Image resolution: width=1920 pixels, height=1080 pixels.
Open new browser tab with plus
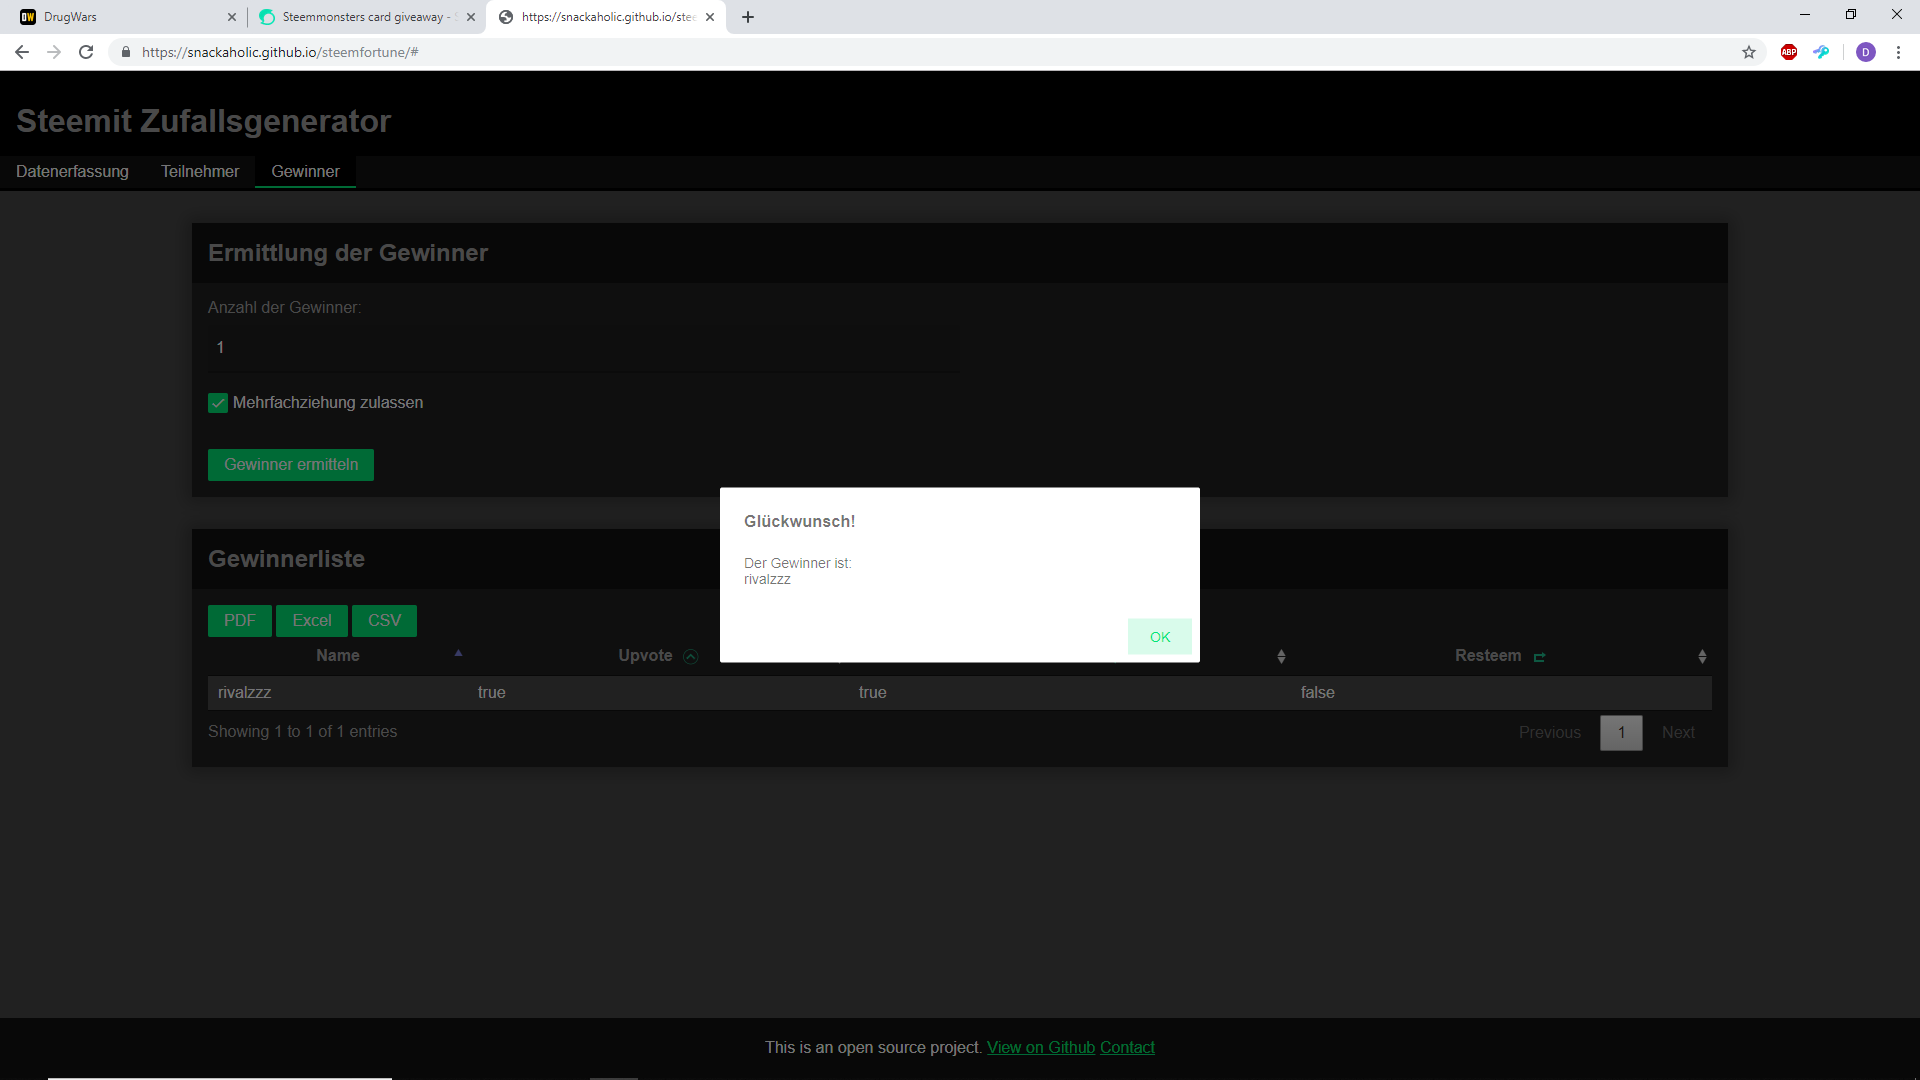click(x=748, y=17)
